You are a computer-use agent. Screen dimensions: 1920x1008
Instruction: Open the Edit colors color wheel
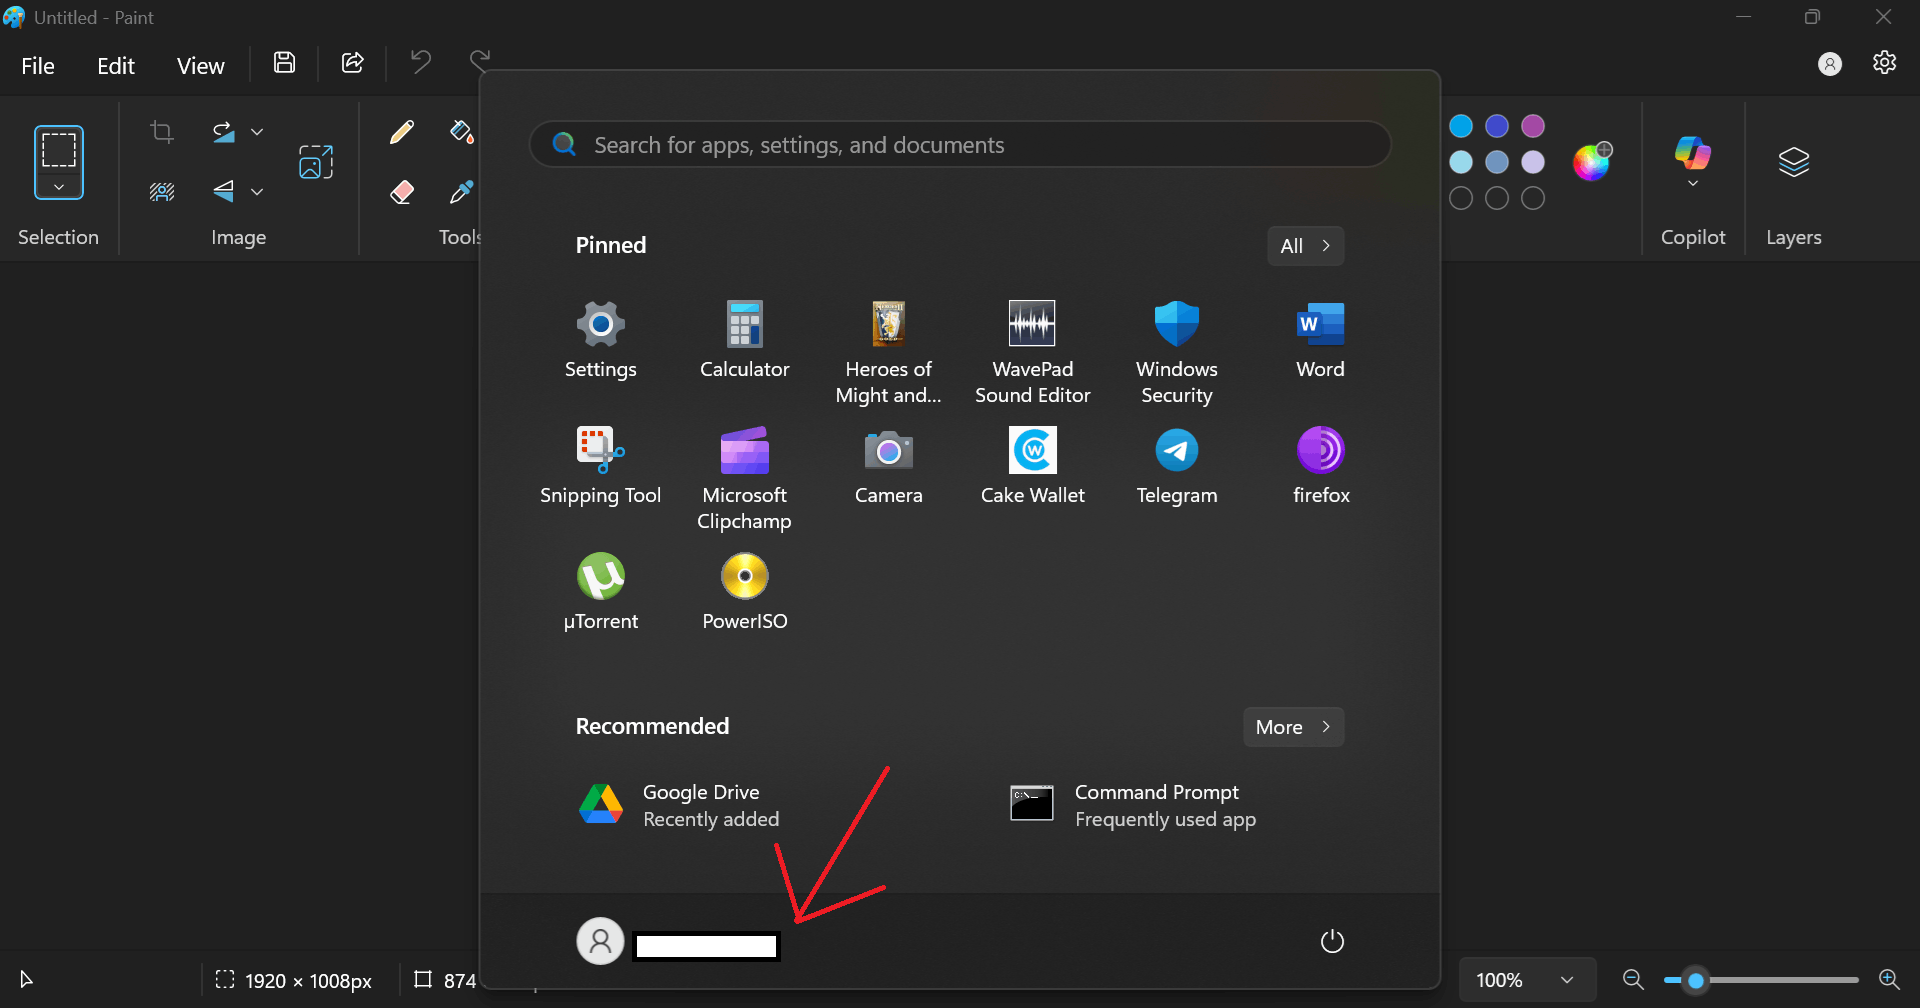point(1592,161)
